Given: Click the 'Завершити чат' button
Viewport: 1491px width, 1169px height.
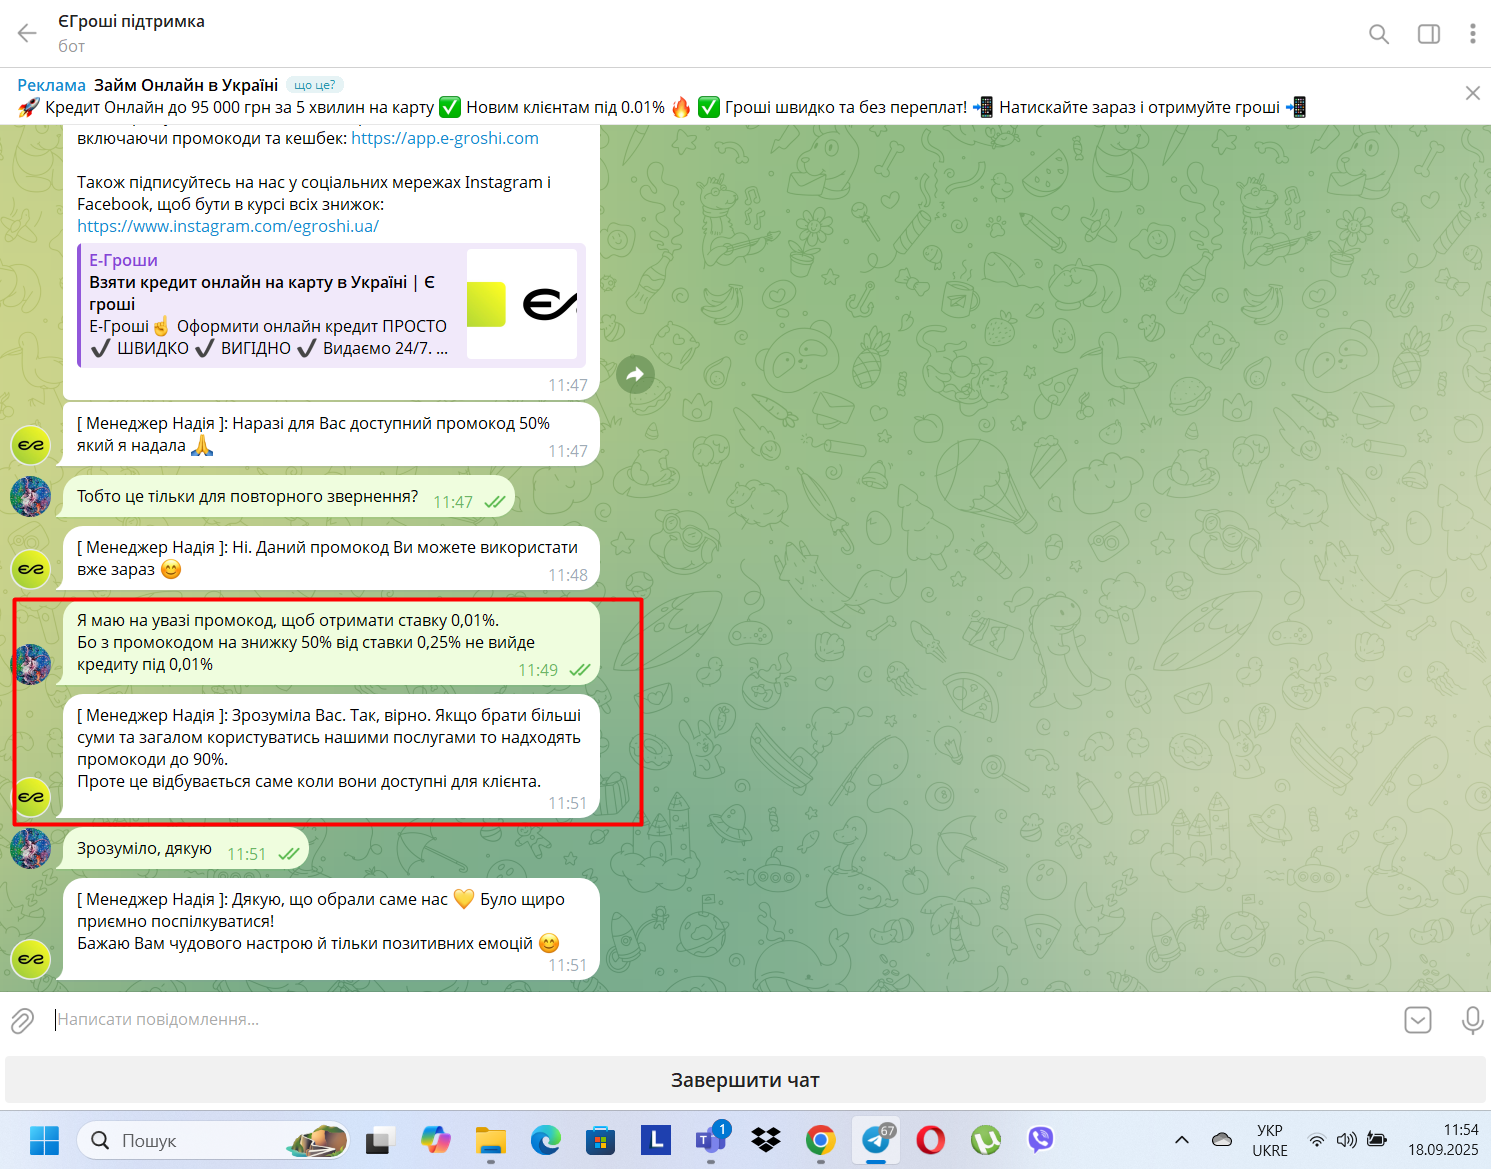Looking at the screenshot, I should click(745, 1080).
